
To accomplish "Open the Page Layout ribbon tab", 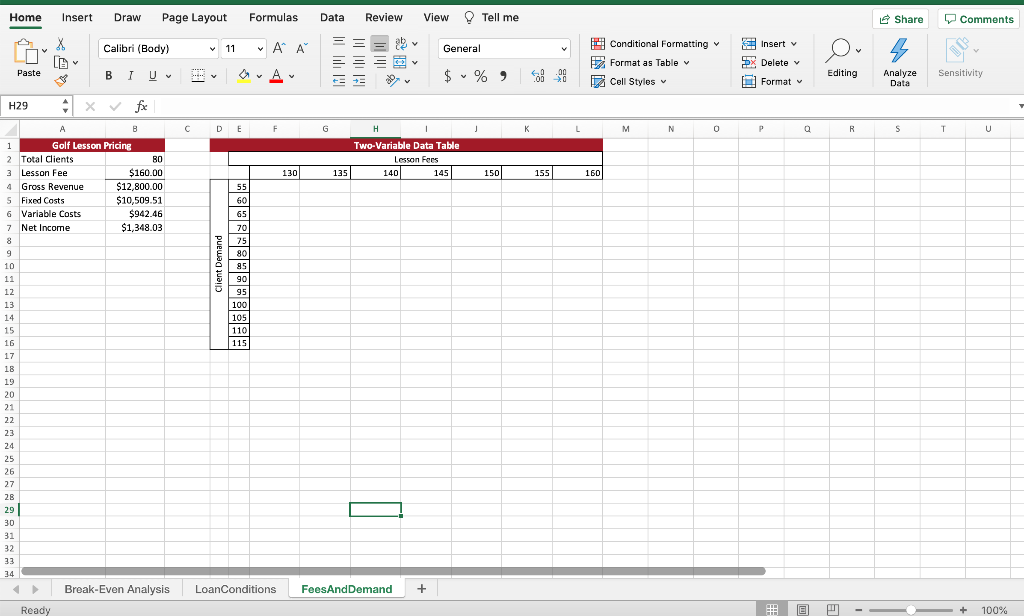I will coord(194,18).
